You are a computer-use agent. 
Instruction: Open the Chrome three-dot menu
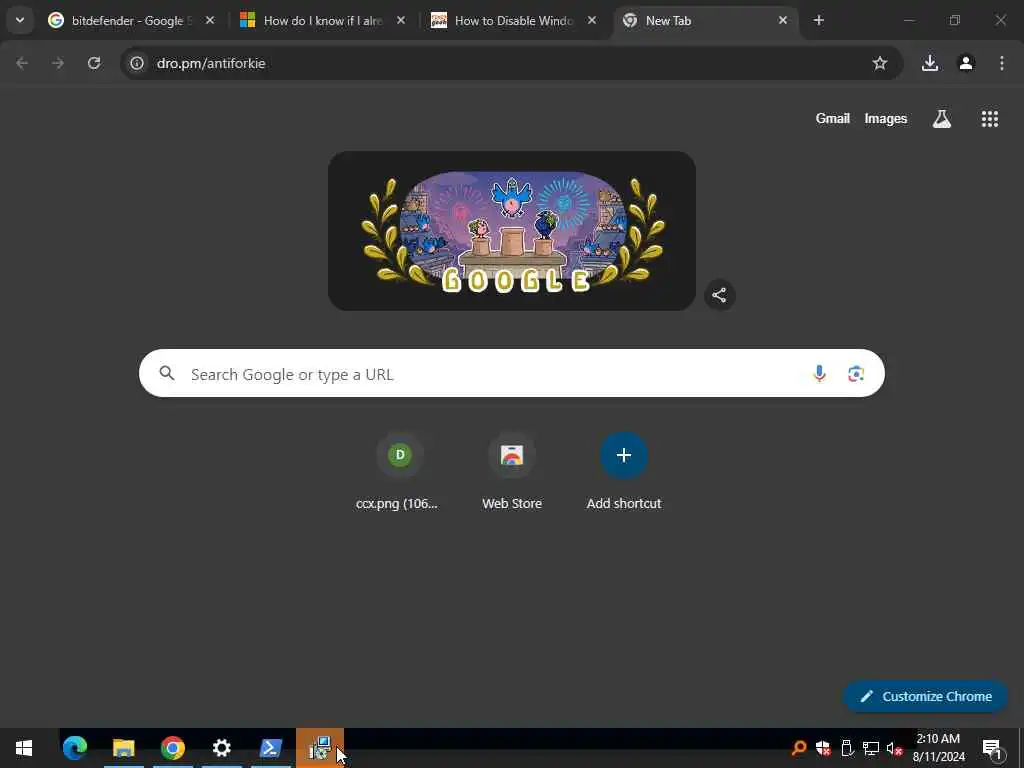click(x=1002, y=63)
